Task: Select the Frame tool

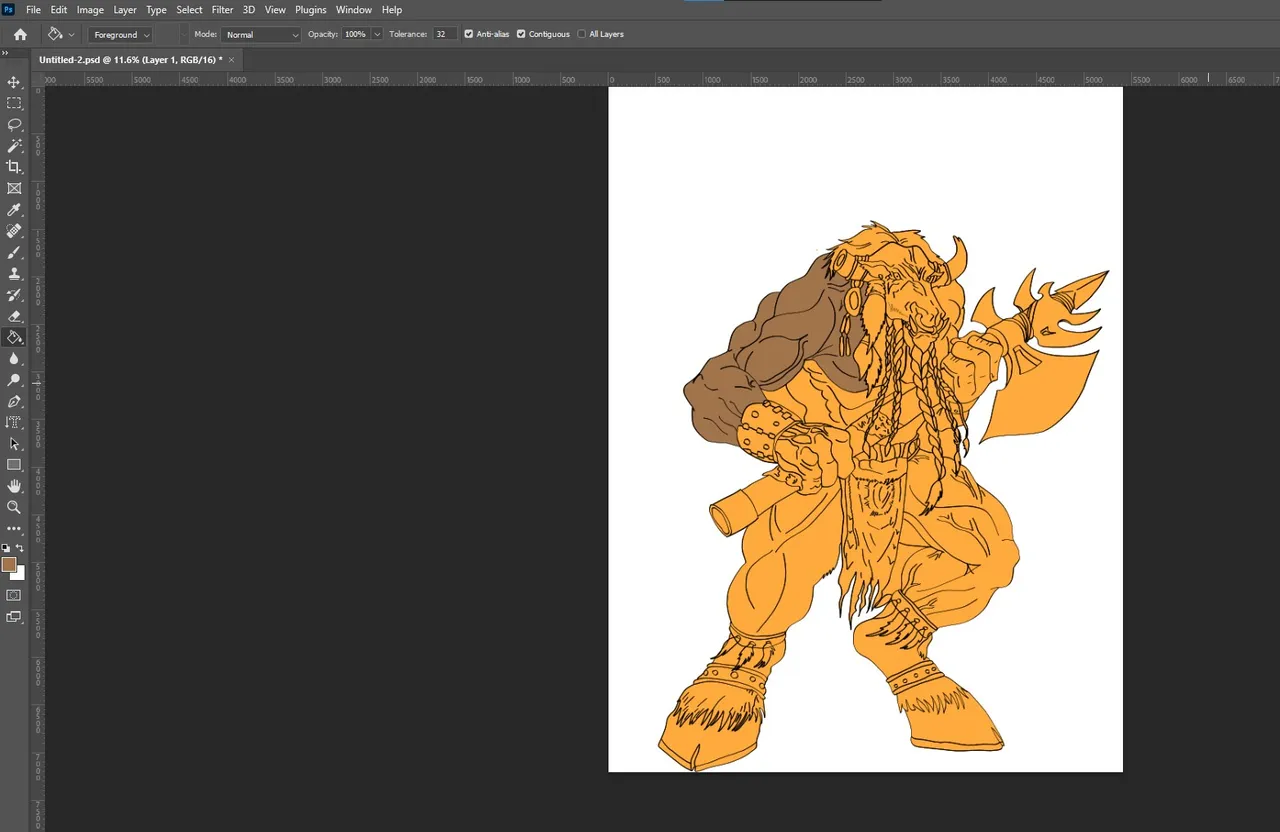Action: tap(14, 188)
